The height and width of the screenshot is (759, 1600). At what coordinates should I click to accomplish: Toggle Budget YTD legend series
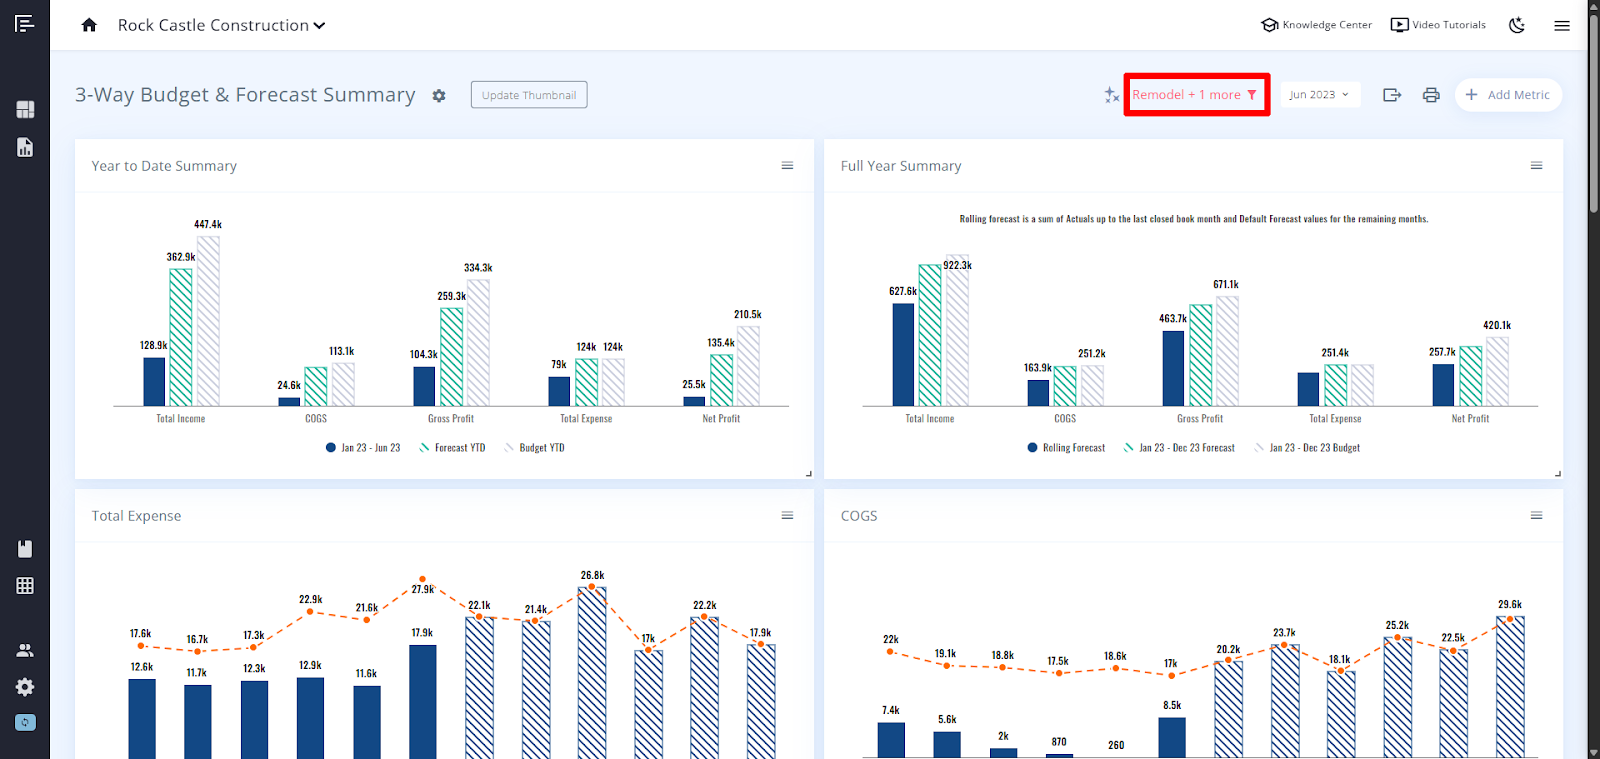[x=534, y=448]
